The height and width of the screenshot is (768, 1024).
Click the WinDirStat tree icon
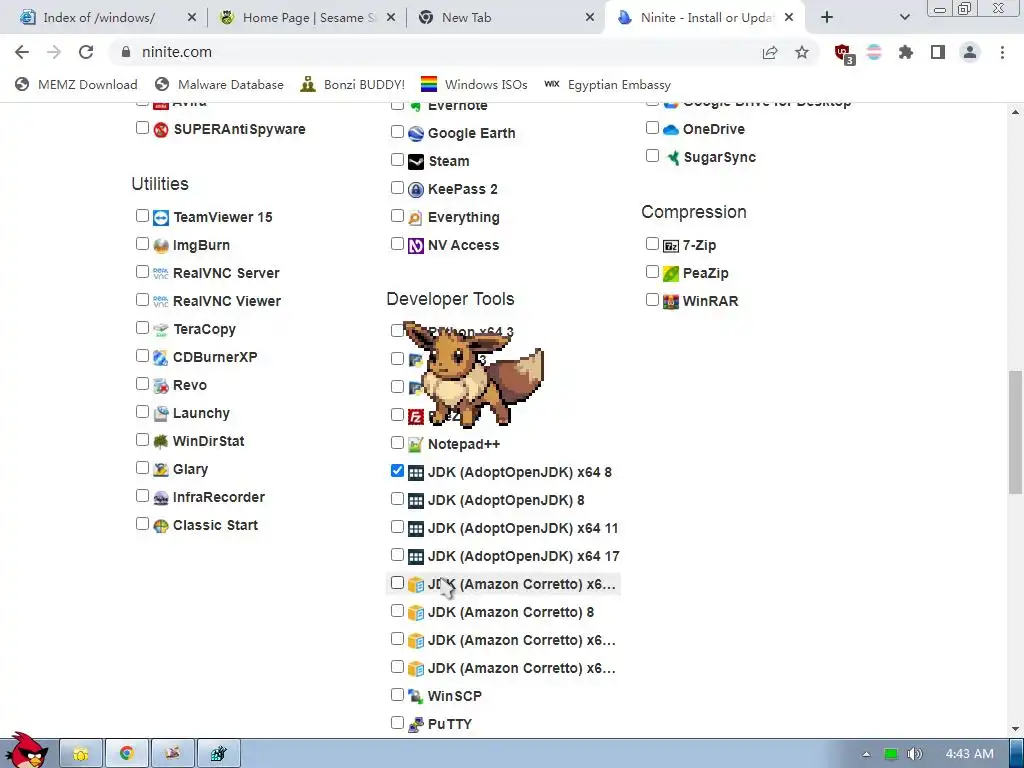pos(161,441)
